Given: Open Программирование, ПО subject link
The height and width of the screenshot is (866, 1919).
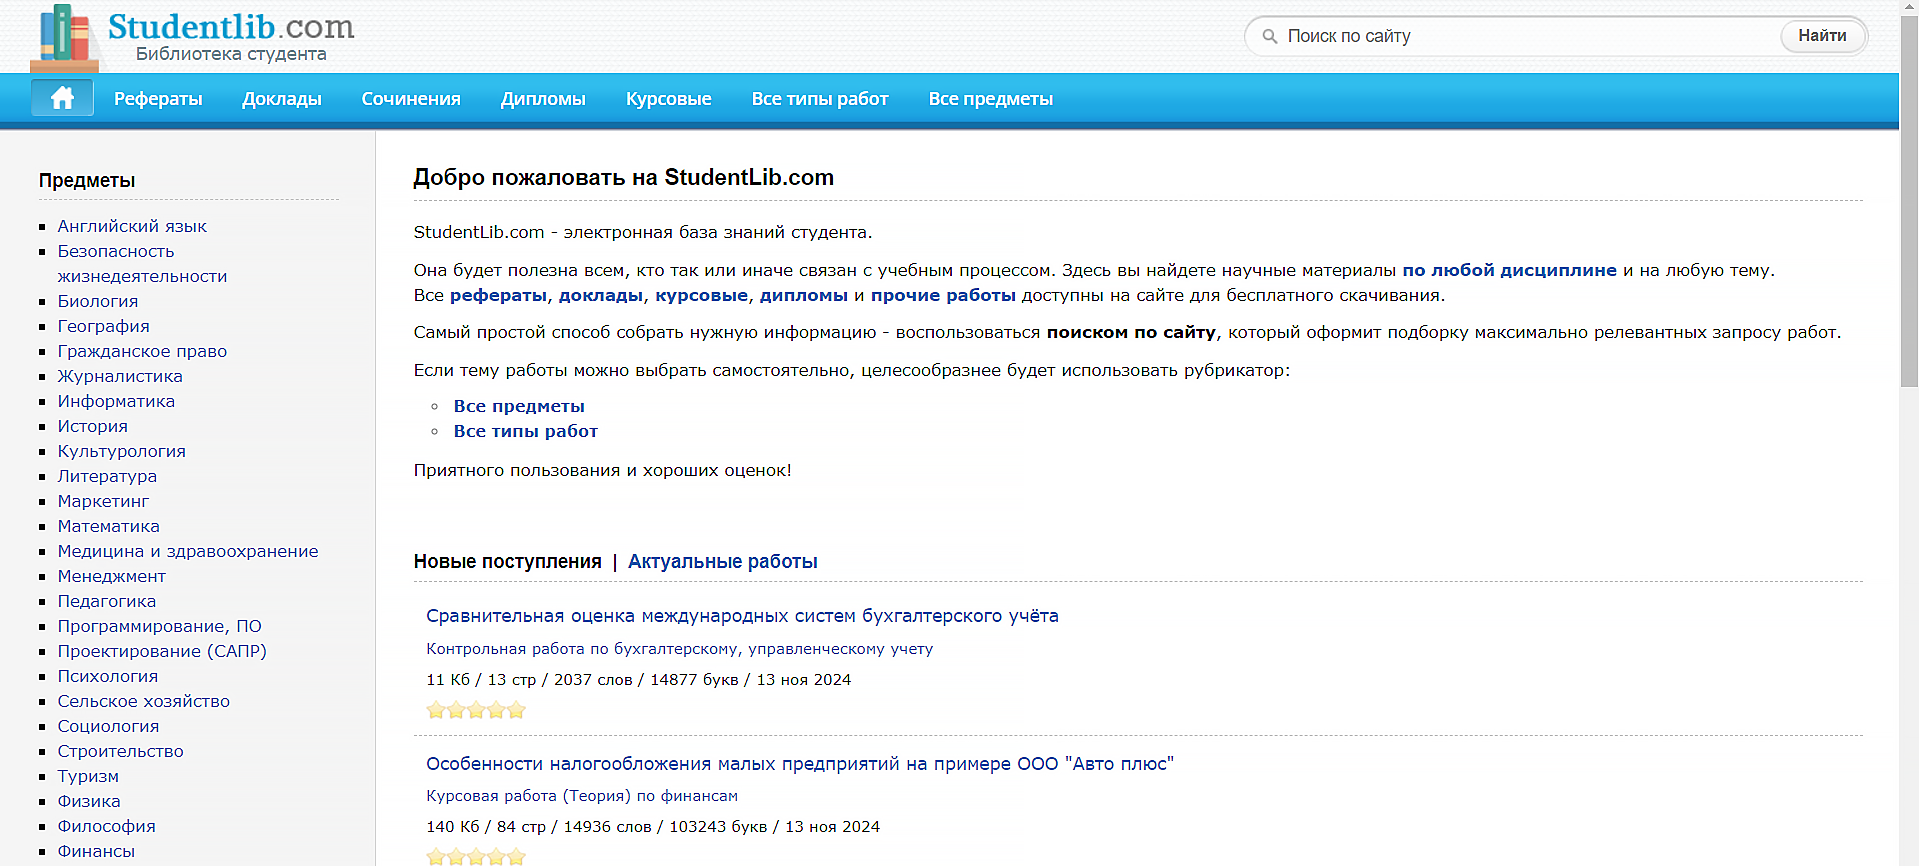Looking at the screenshot, I should point(160,626).
